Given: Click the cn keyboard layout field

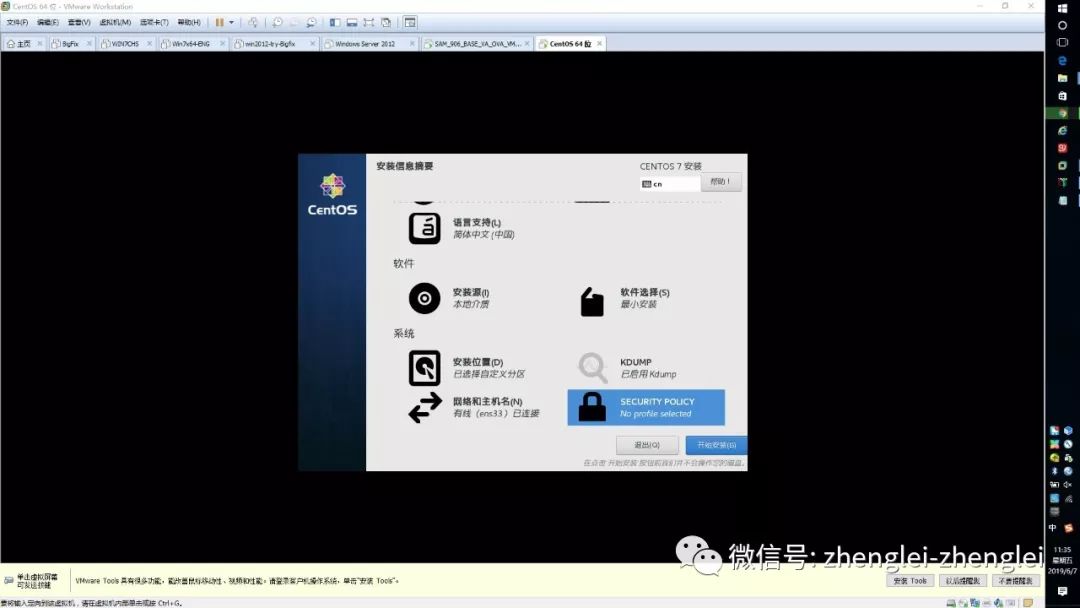Looking at the screenshot, I should (x=669, y=184).
